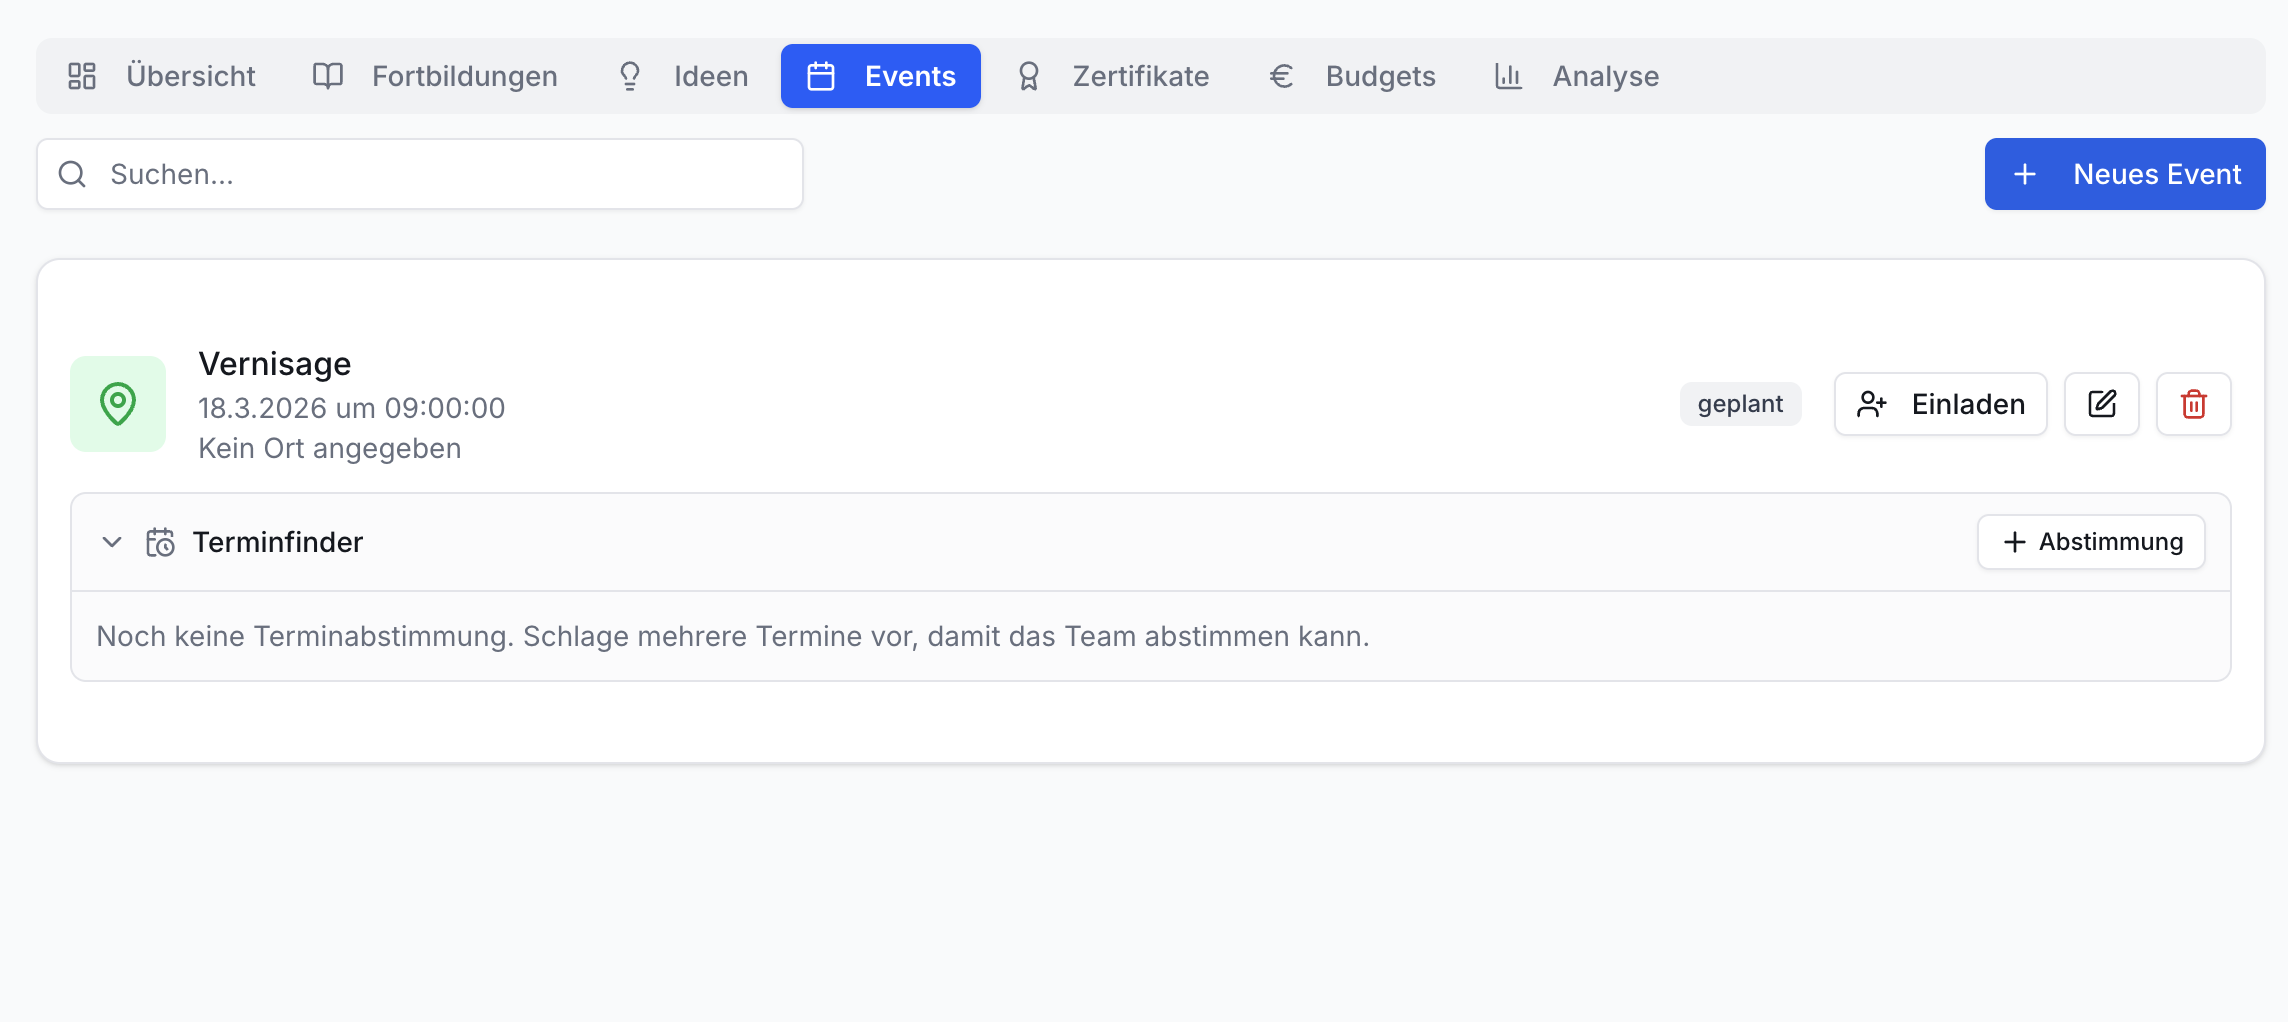Add a poll via Abstimmung button
The height and width of the screenshot is (1022, 2288).
[2091, 542]
